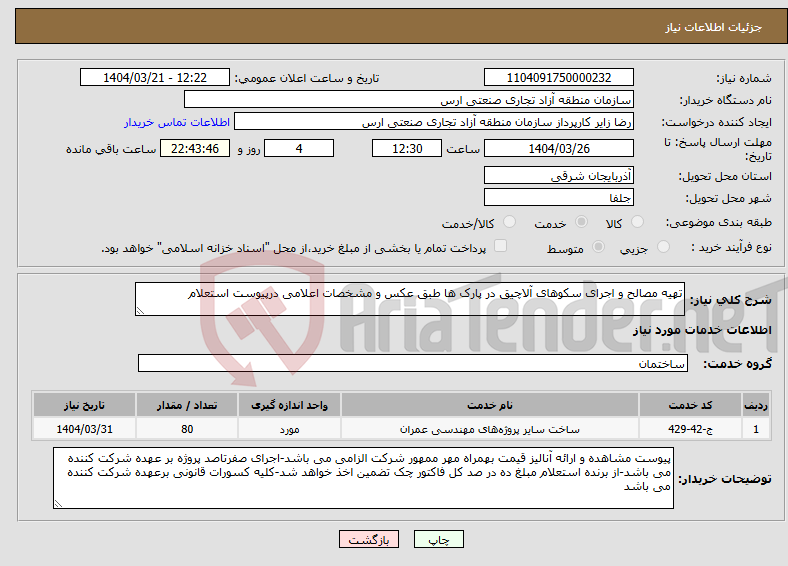Click the اطلاعات خدمات مورد نیاز heading

(x=702, y=330)
